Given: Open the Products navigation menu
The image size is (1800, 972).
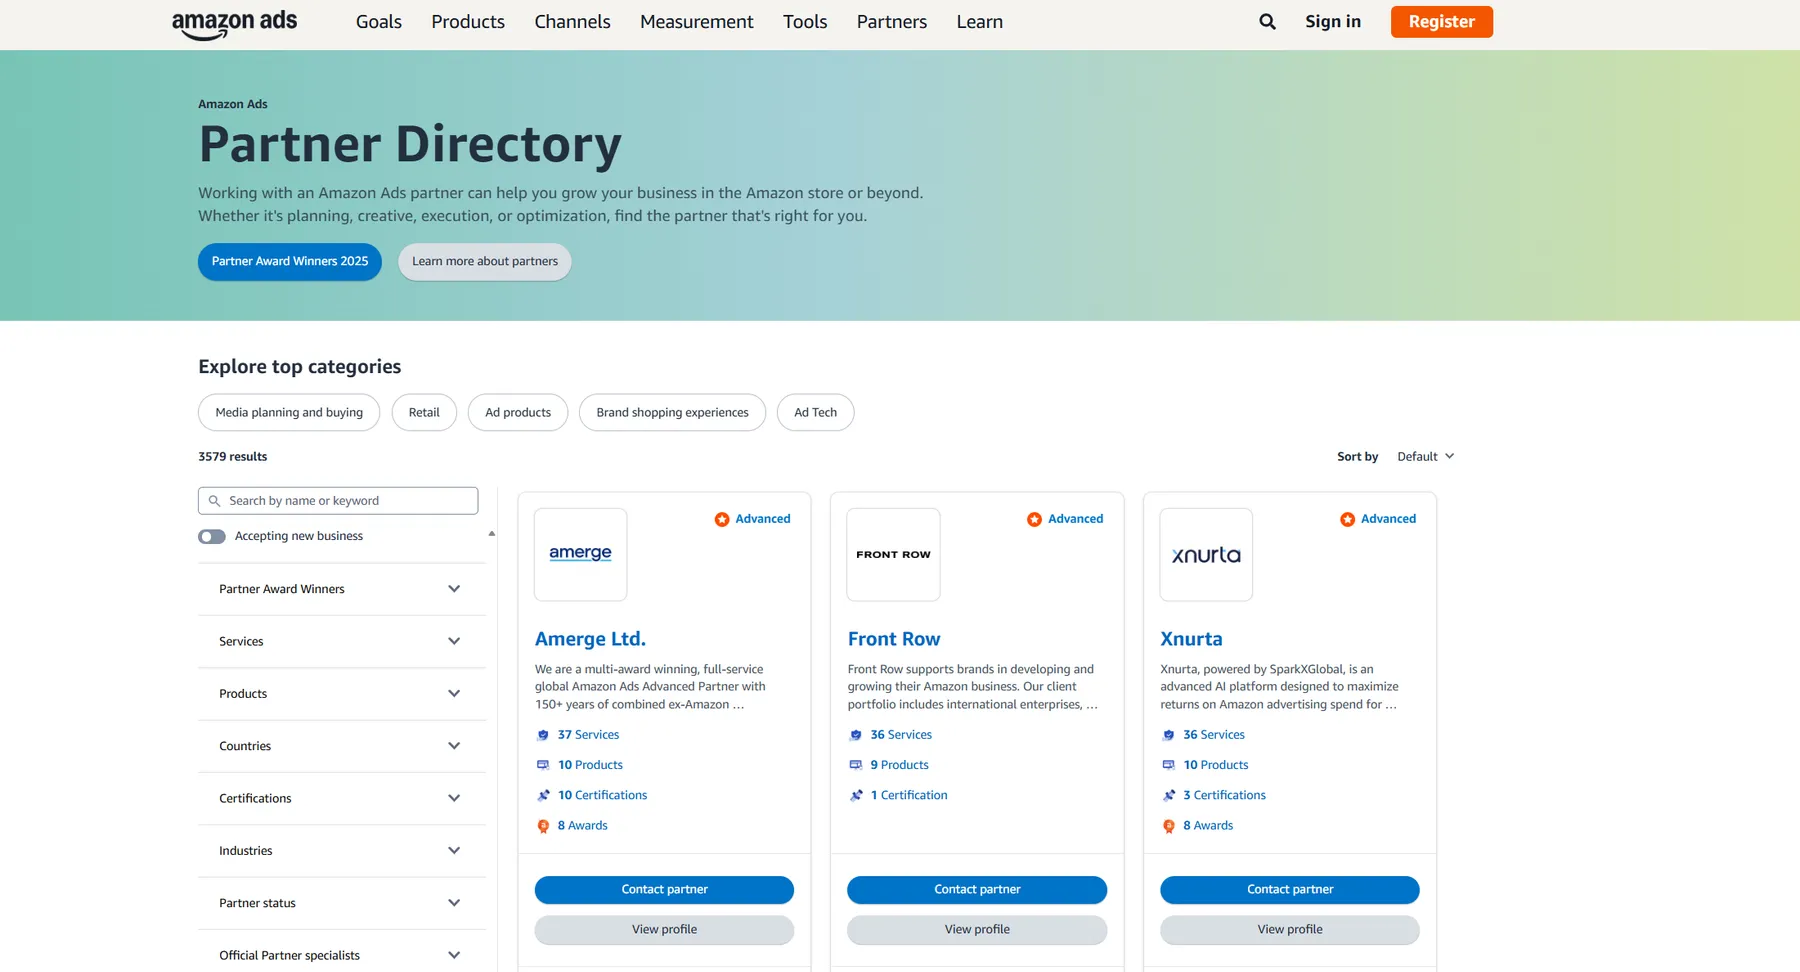Looking at the screenshot, I should point(468,22).
